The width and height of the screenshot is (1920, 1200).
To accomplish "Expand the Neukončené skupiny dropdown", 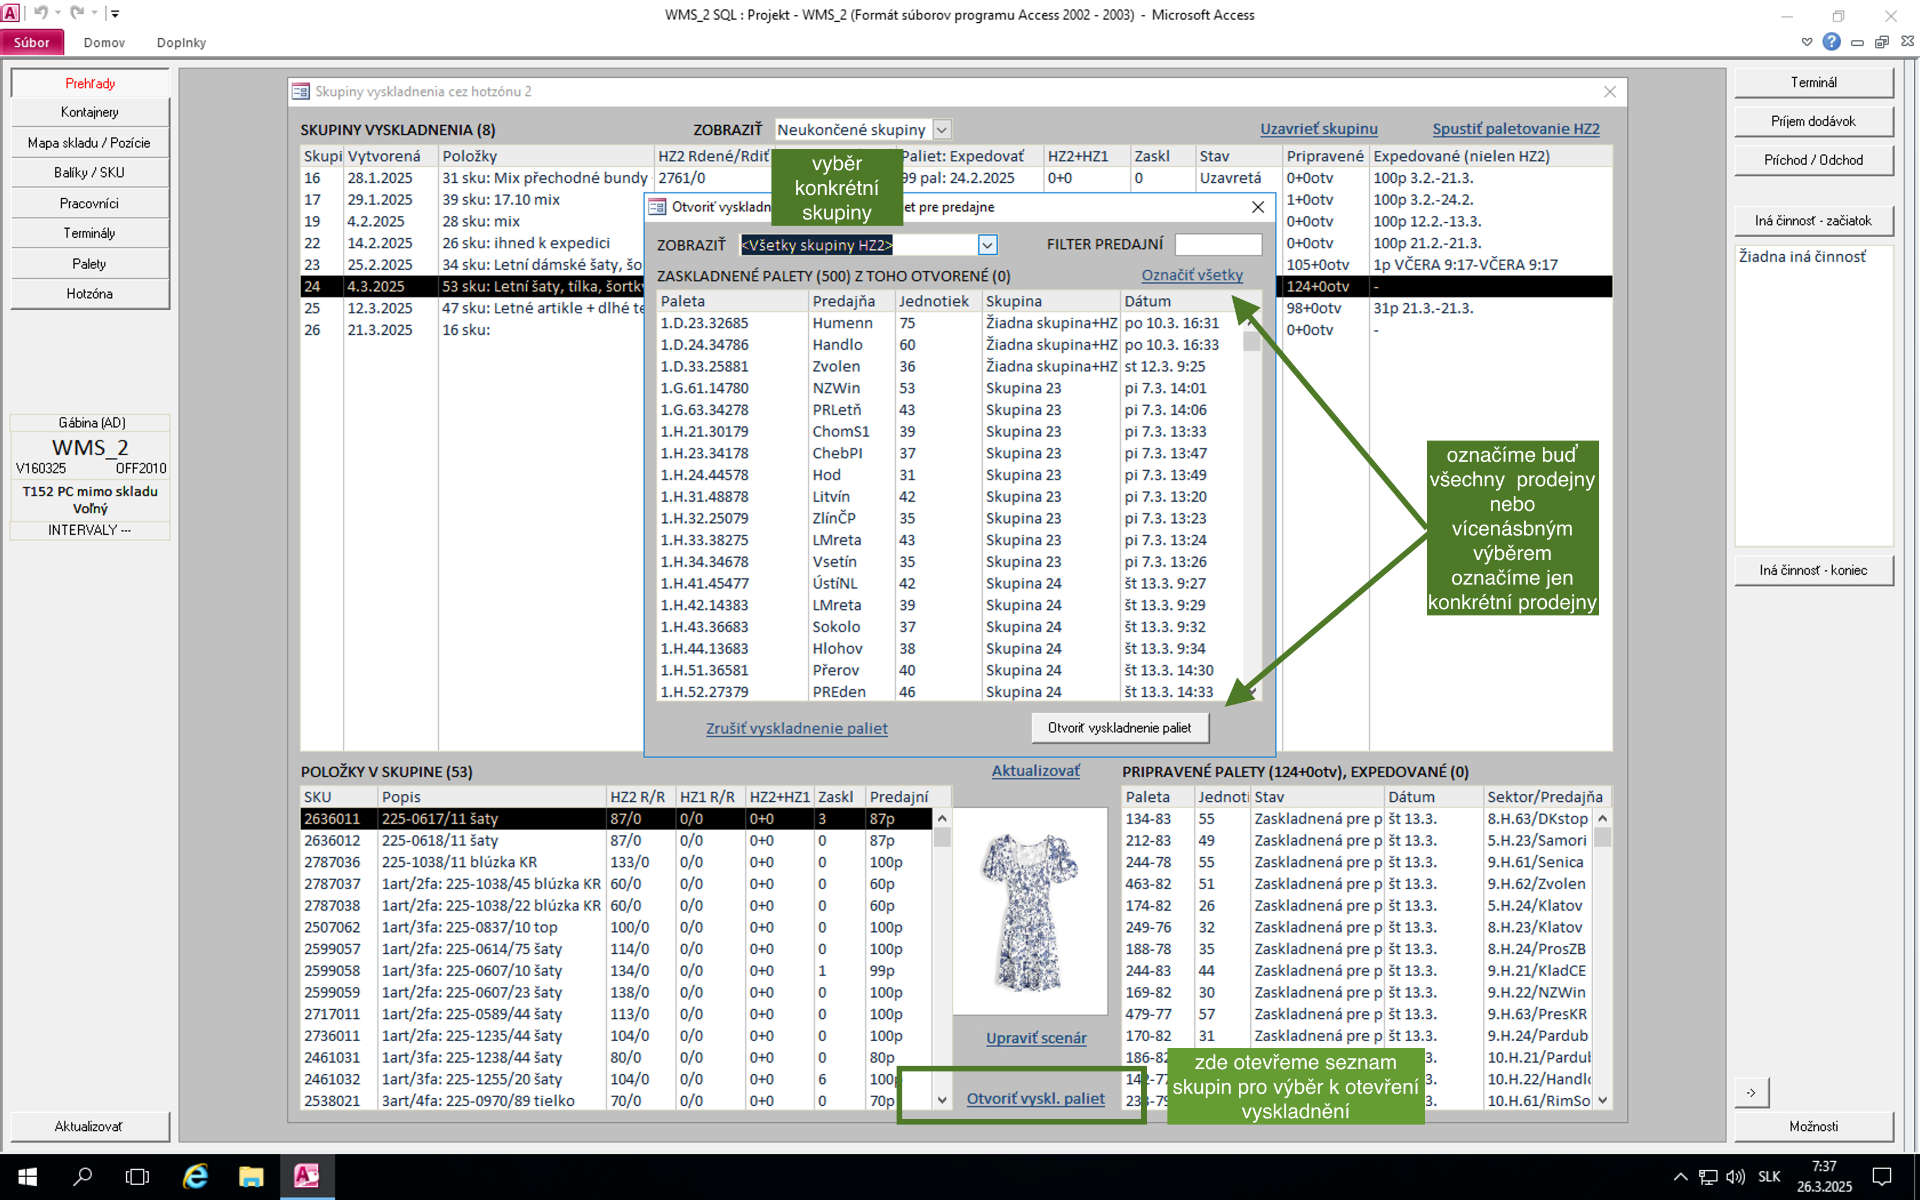I will 941,130.
